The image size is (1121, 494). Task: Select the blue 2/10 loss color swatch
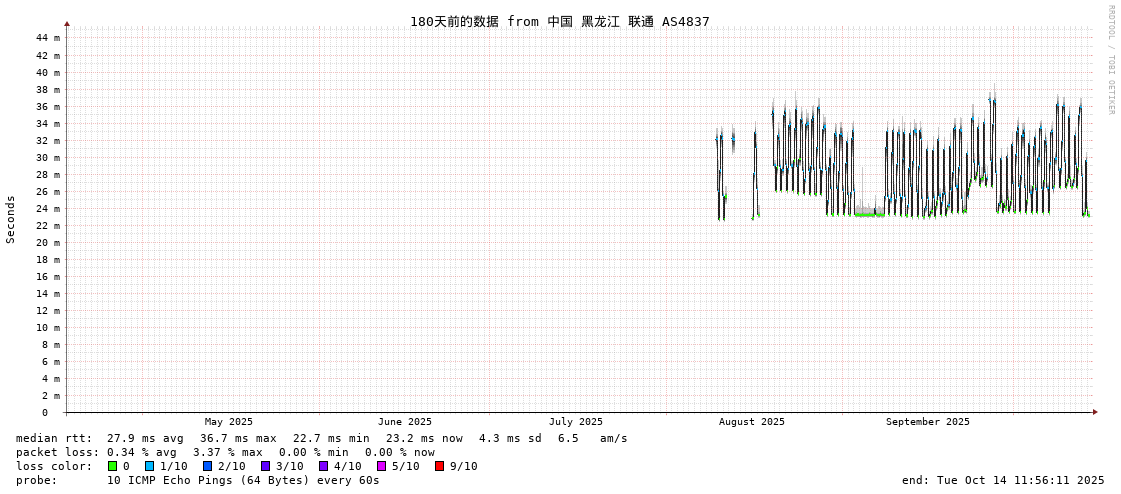pyautogui.click(x=207, y=466)
